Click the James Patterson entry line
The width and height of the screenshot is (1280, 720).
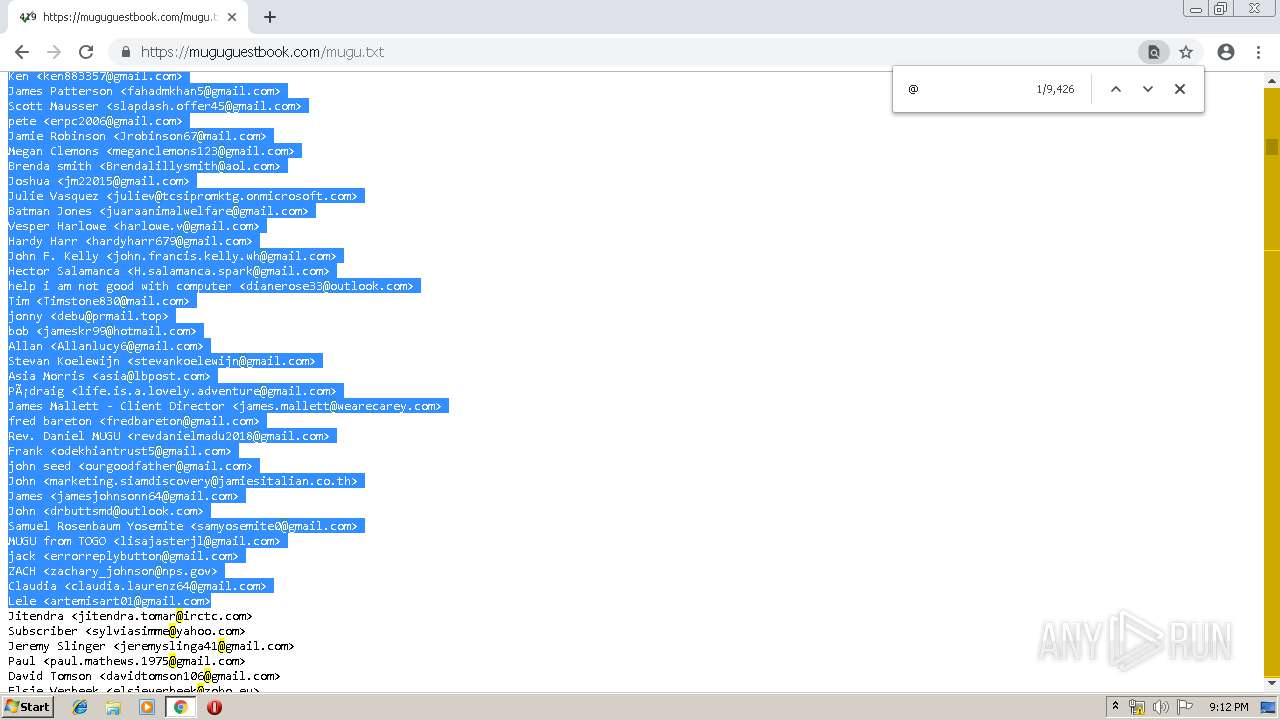pos(144,91)
